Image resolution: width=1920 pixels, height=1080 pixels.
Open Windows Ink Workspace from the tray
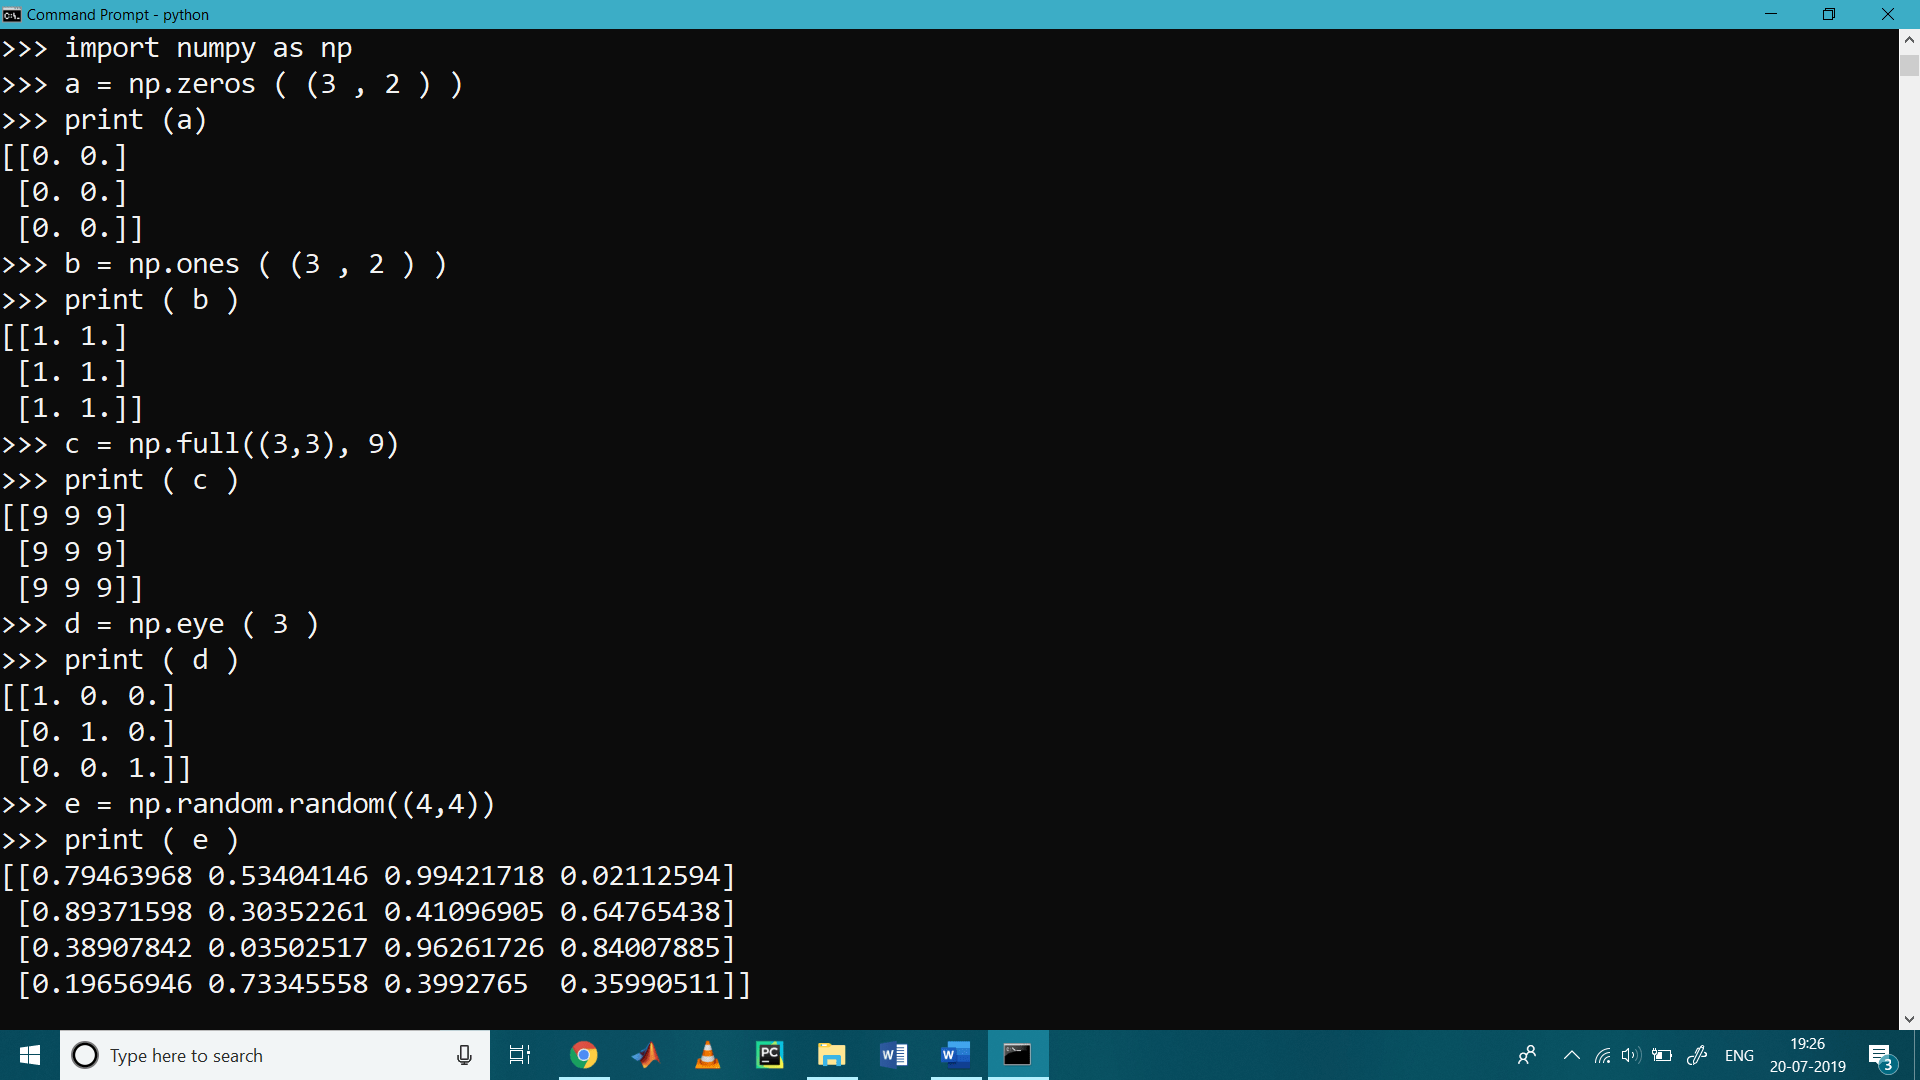(1697, 1055)
